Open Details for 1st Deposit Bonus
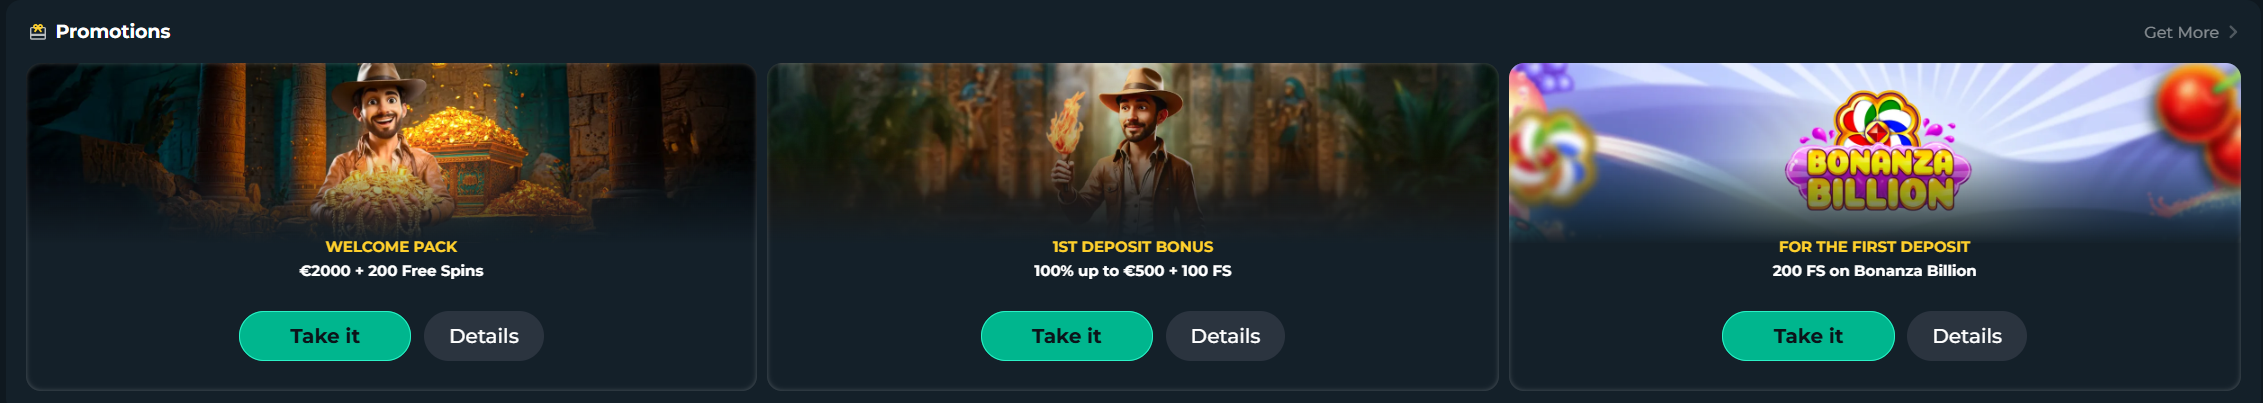The width and height of the screenshot is (2263, 403). tap(1225, 336)
